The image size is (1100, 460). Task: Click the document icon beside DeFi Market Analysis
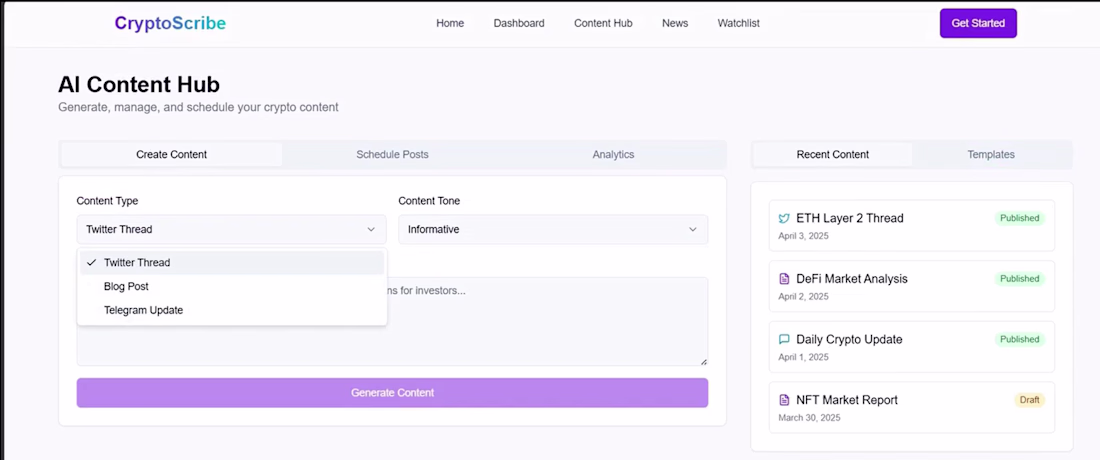coord(784,279)
